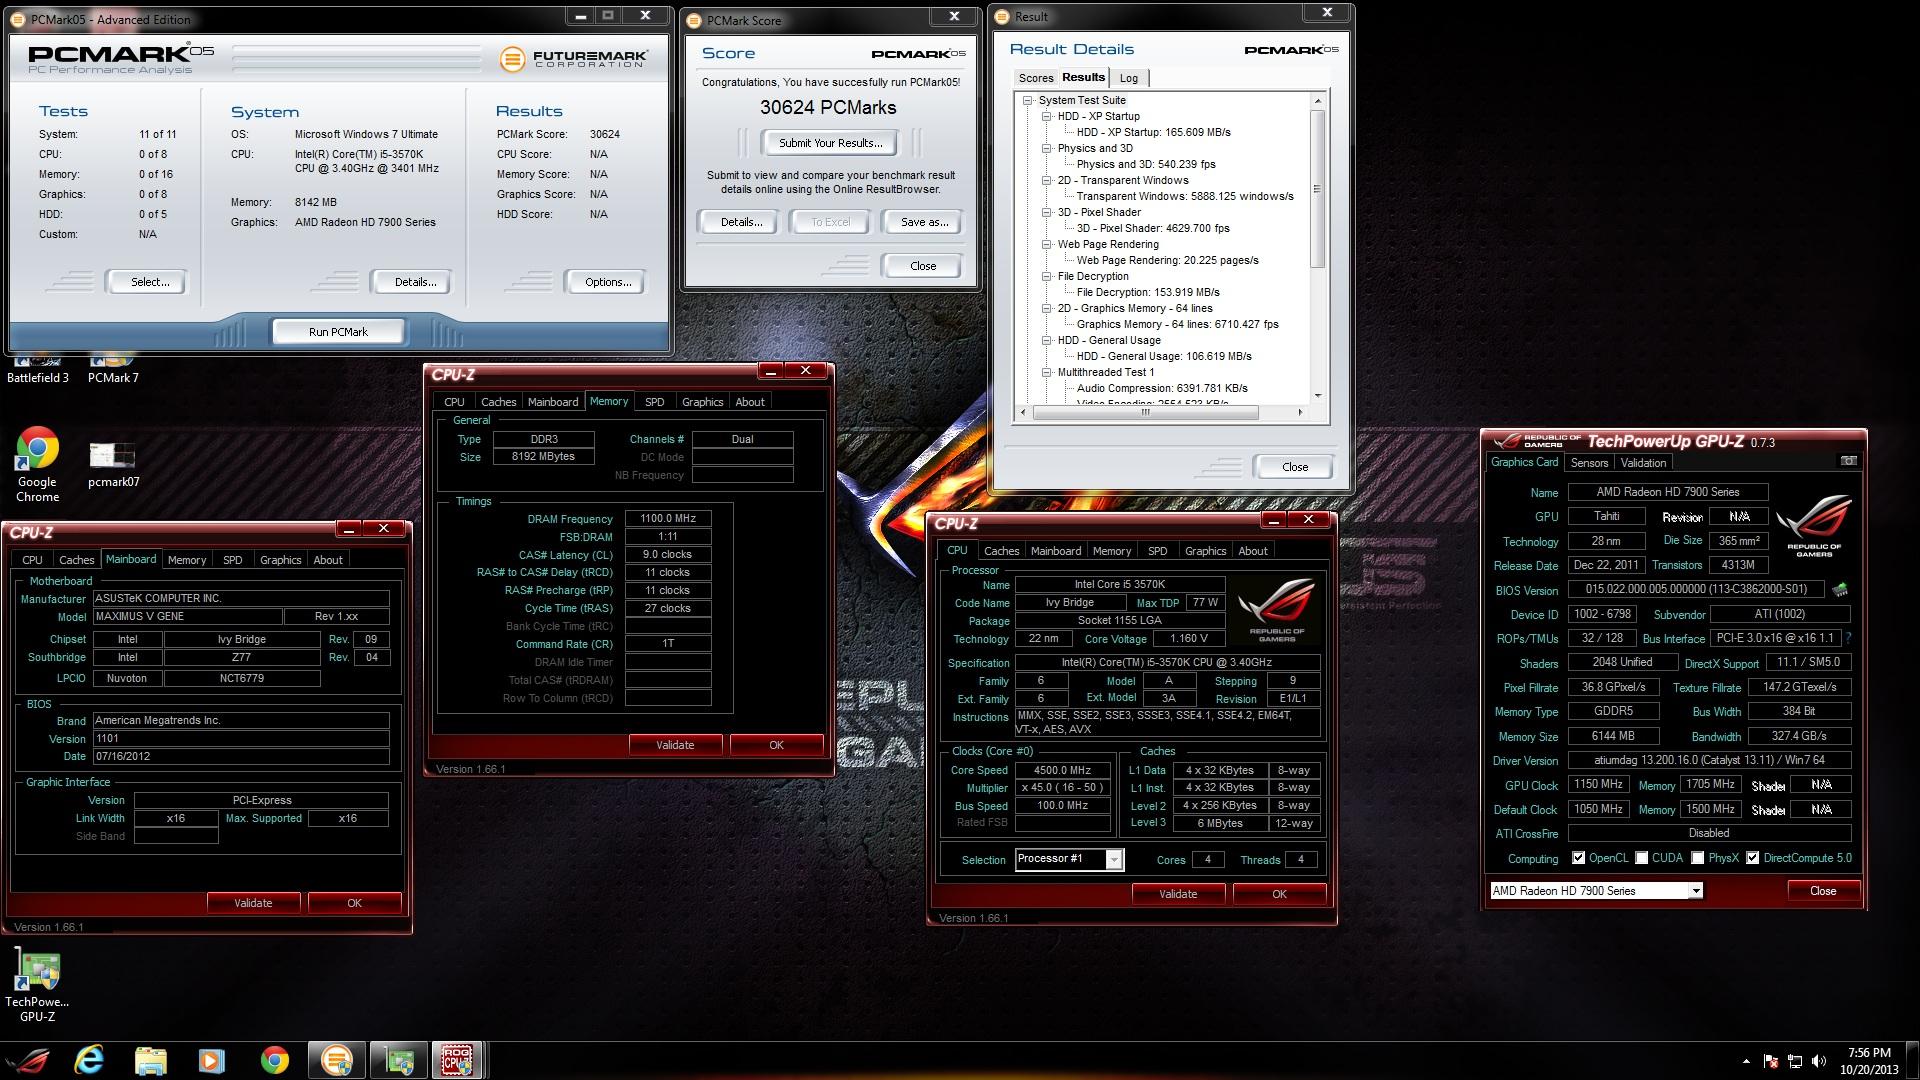
Task: Switch to Scores tab in Result window
Action: [x=1035, y=78]
